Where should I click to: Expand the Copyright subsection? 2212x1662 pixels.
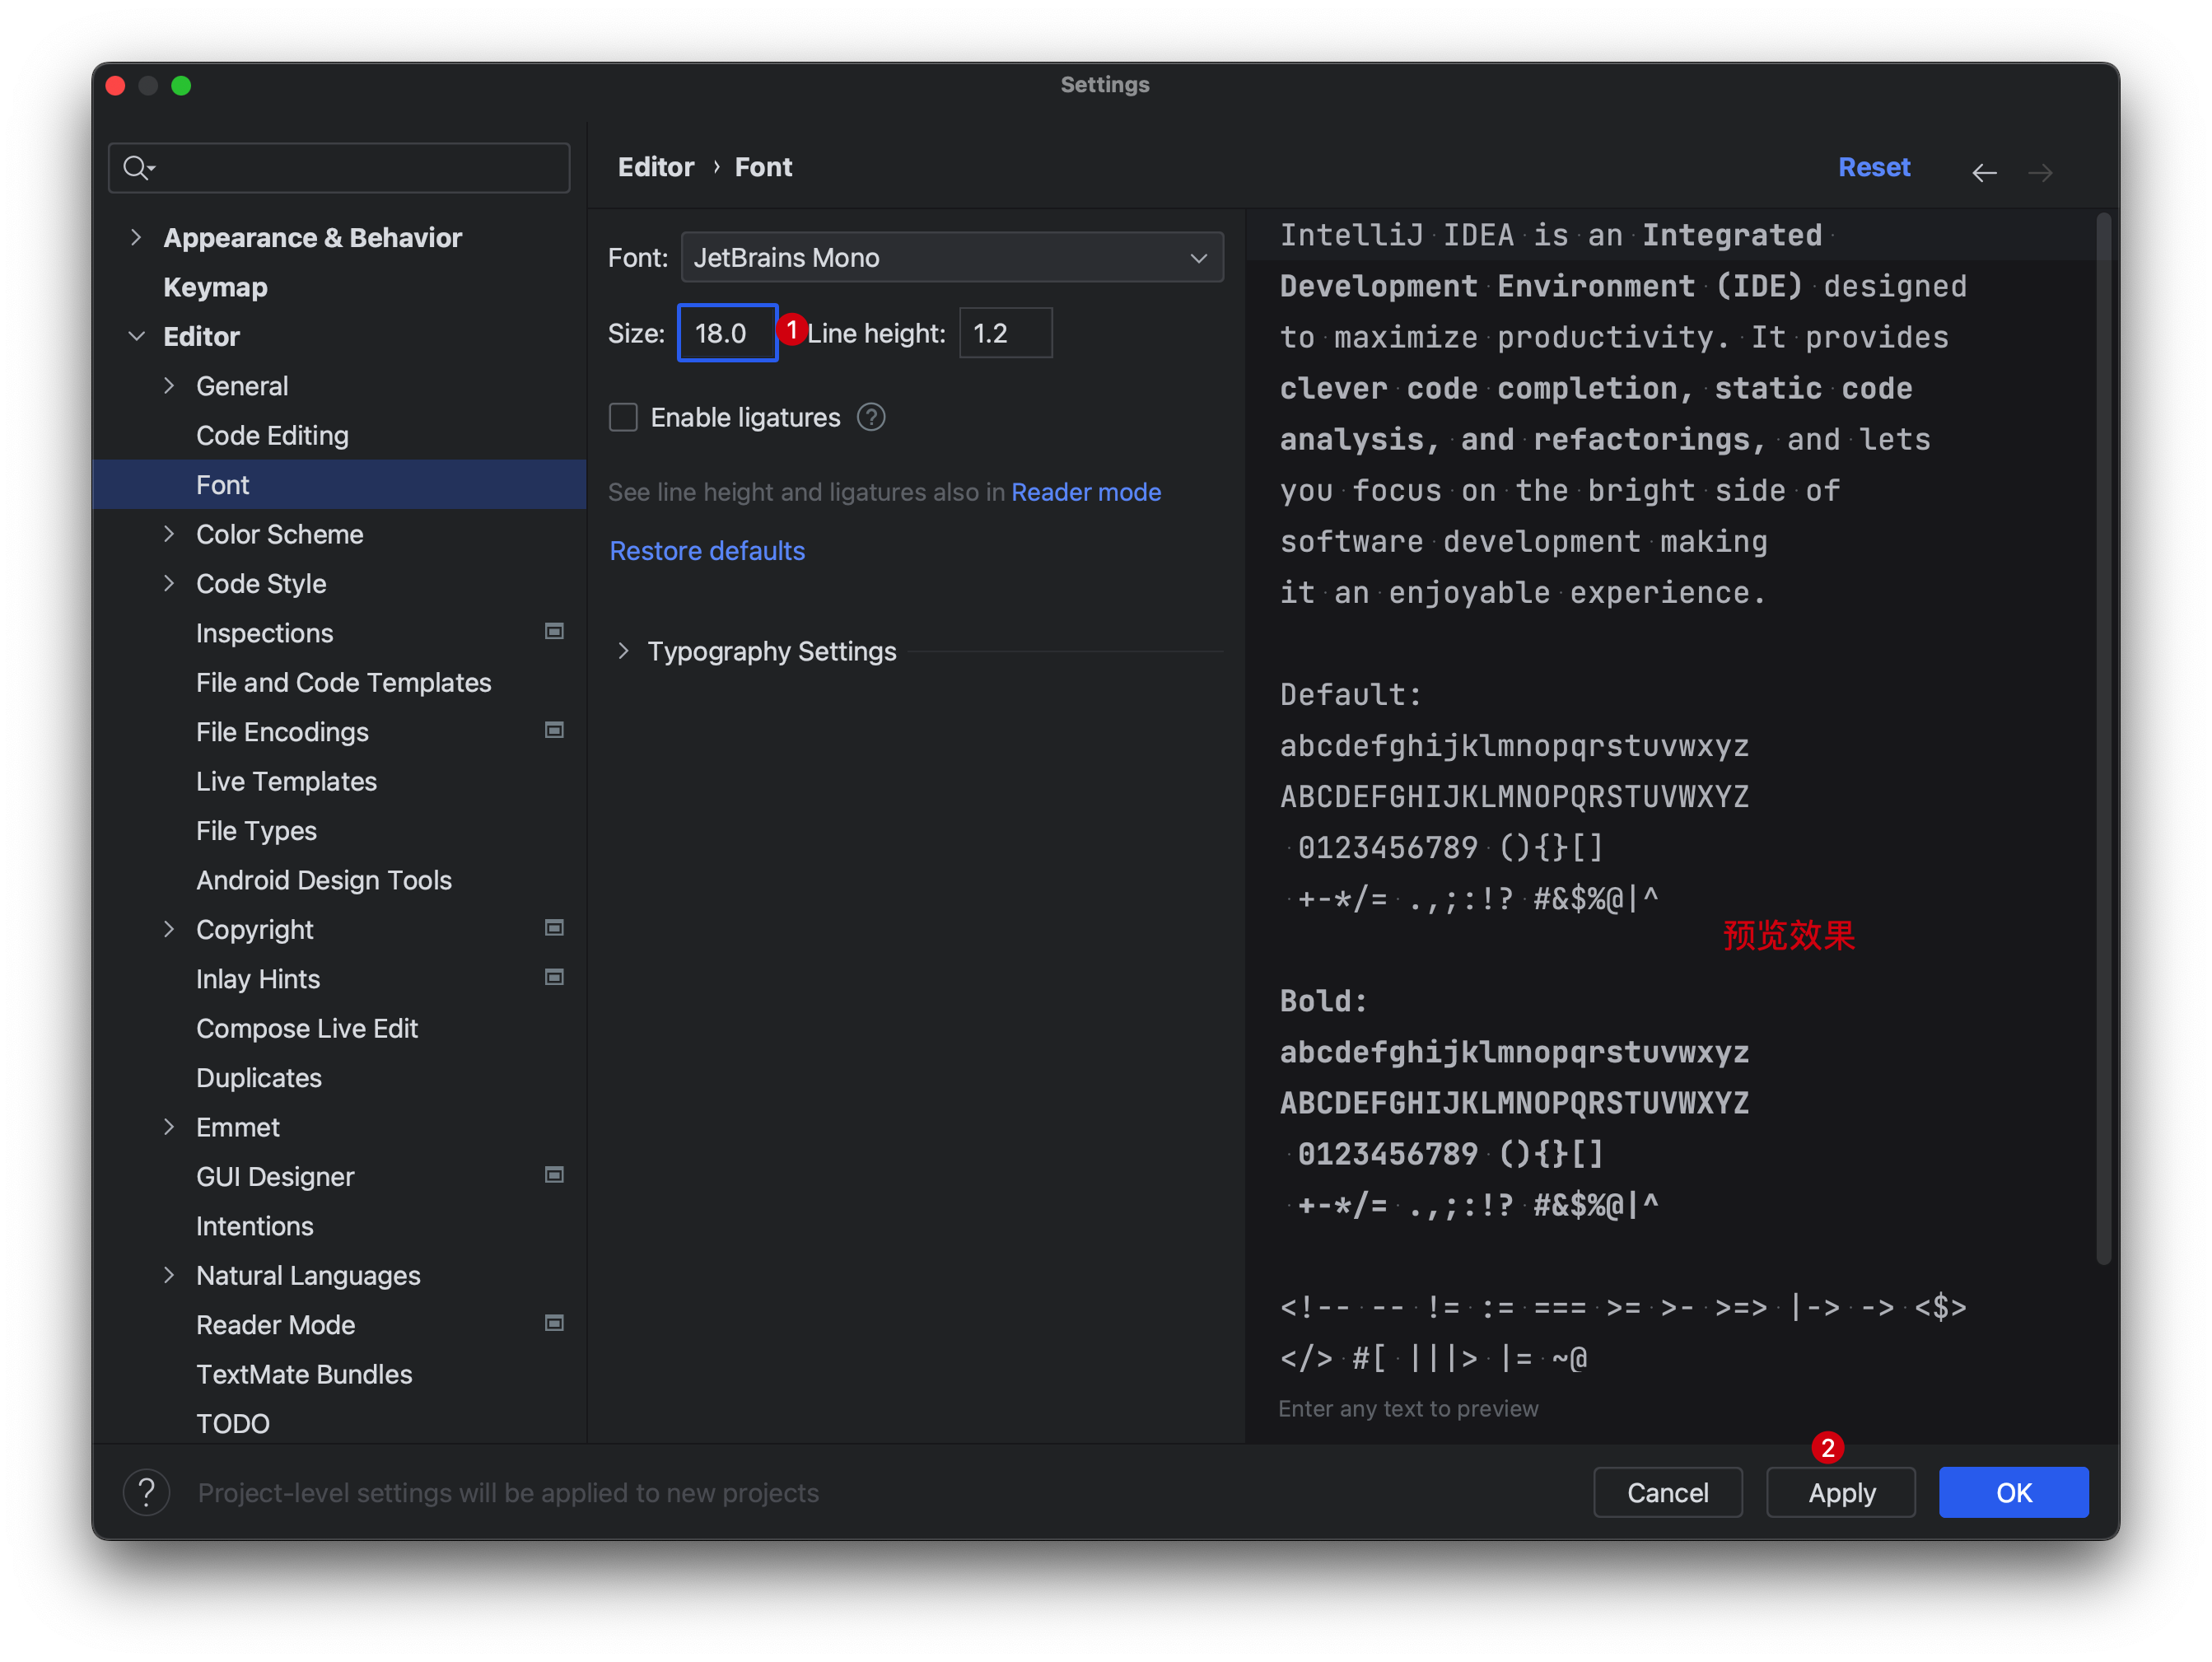[169, 929]
